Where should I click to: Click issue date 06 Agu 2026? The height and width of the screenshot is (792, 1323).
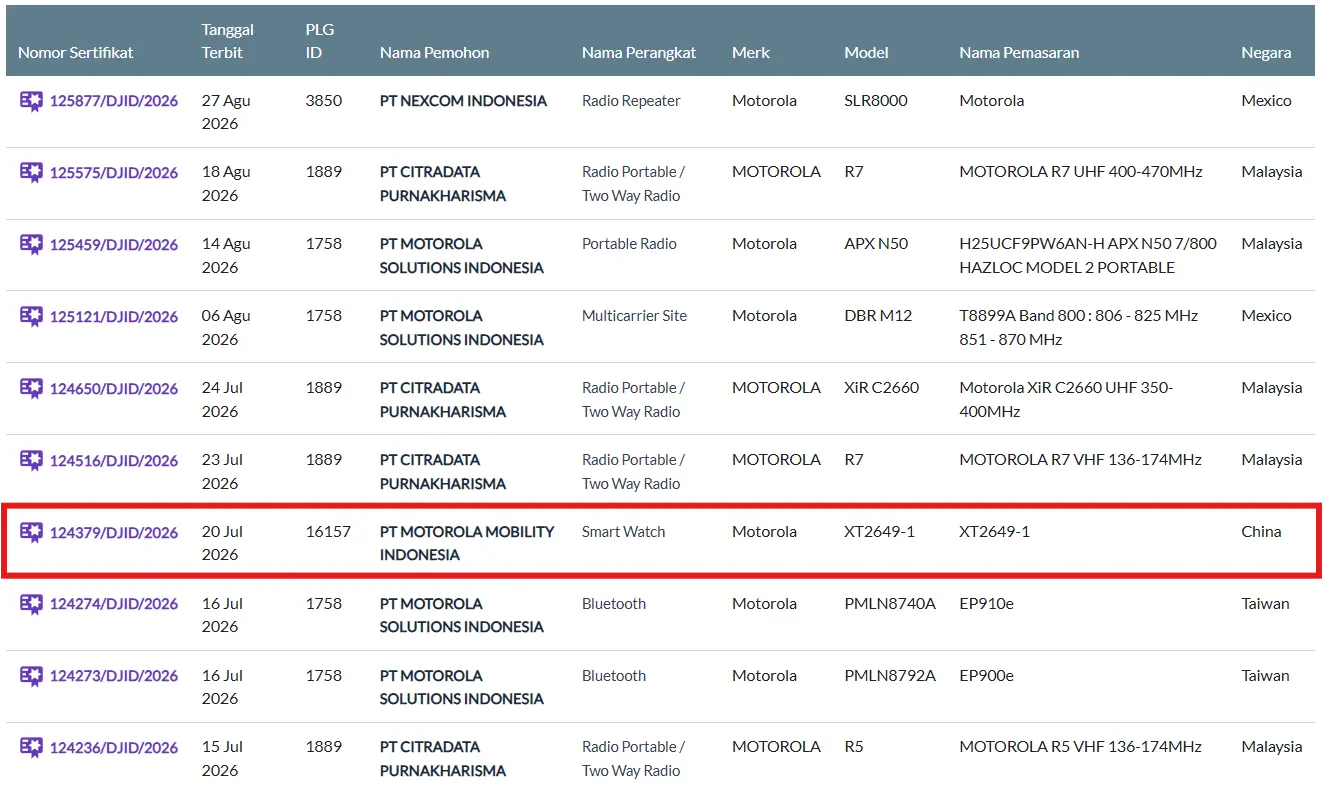click(227, 327)
